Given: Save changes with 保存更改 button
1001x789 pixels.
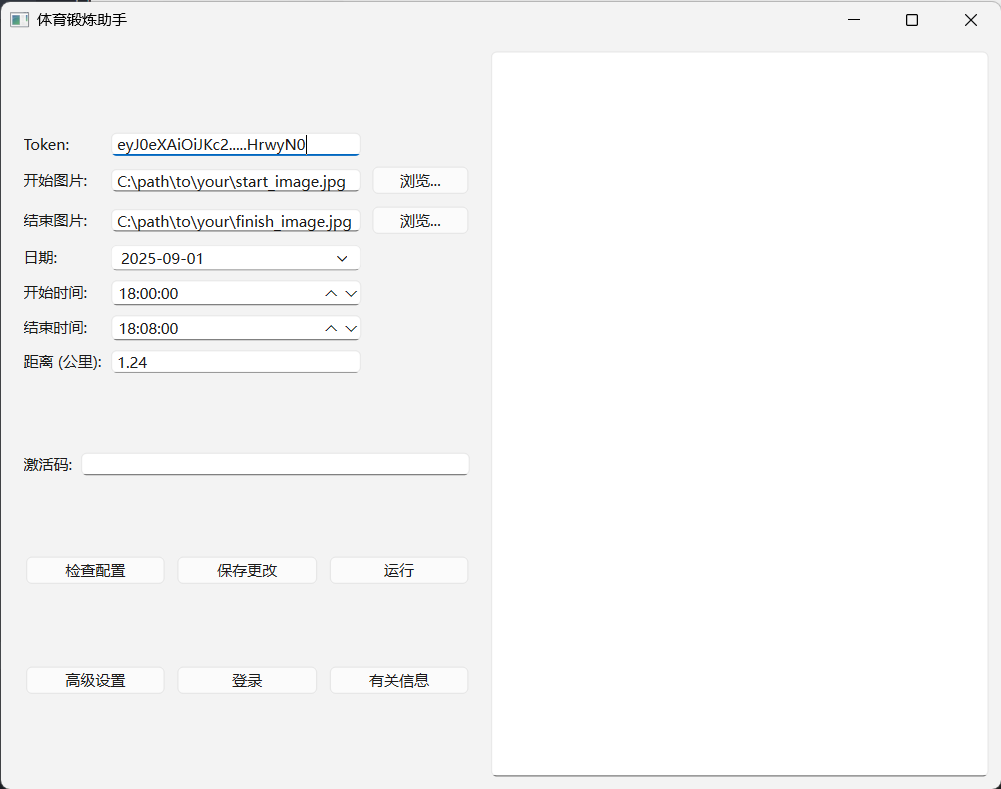Looking at the screenshot, I should tap(247, 571).
